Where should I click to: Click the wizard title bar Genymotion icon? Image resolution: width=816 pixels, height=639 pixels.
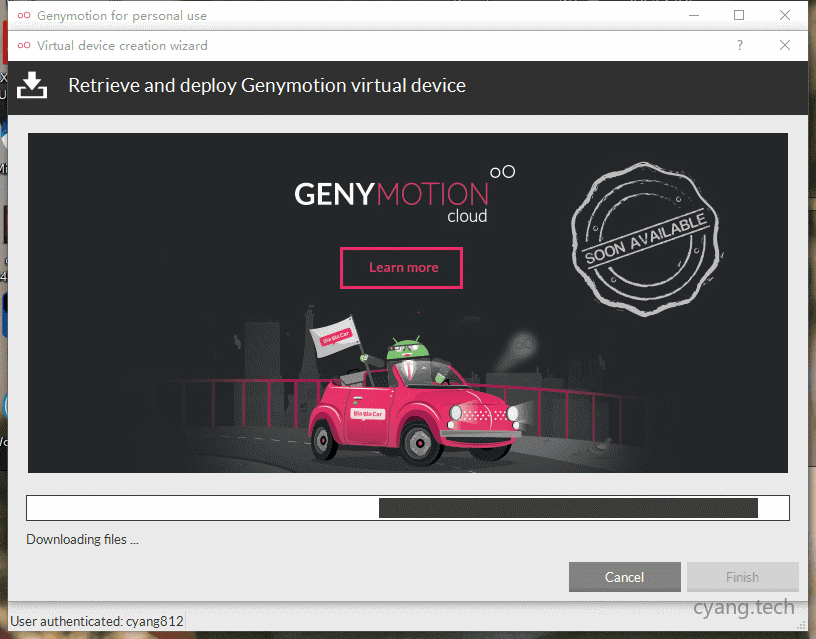point(23,46)
